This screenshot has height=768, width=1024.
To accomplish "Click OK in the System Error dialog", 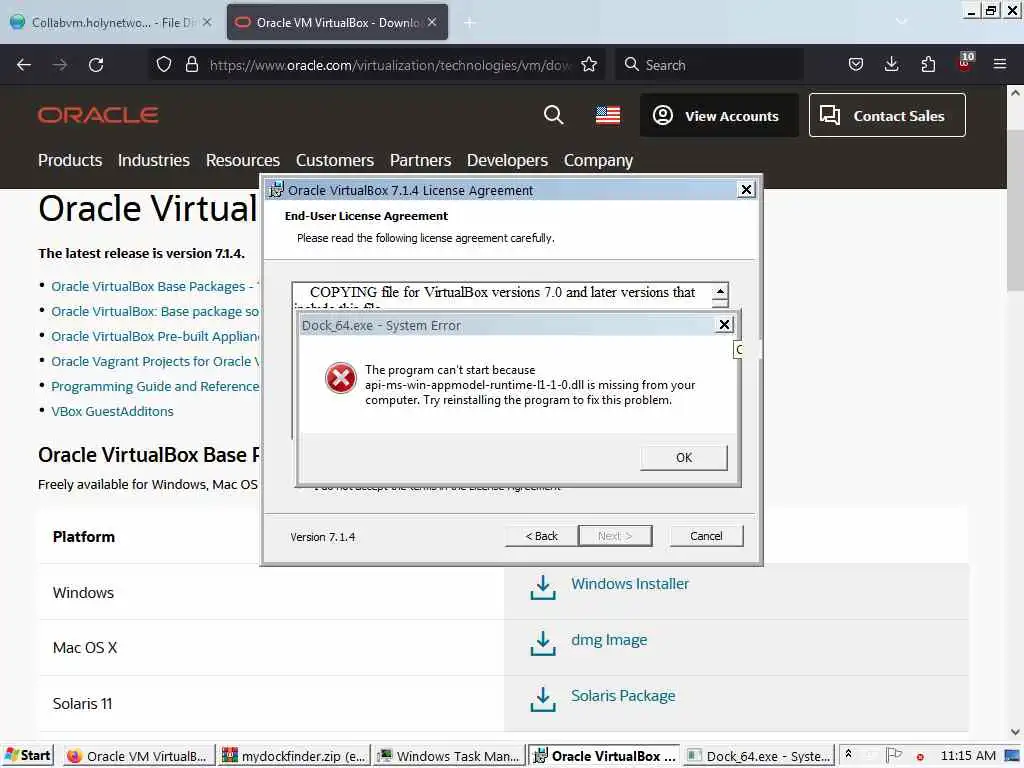I will click(x=683, y=458).
